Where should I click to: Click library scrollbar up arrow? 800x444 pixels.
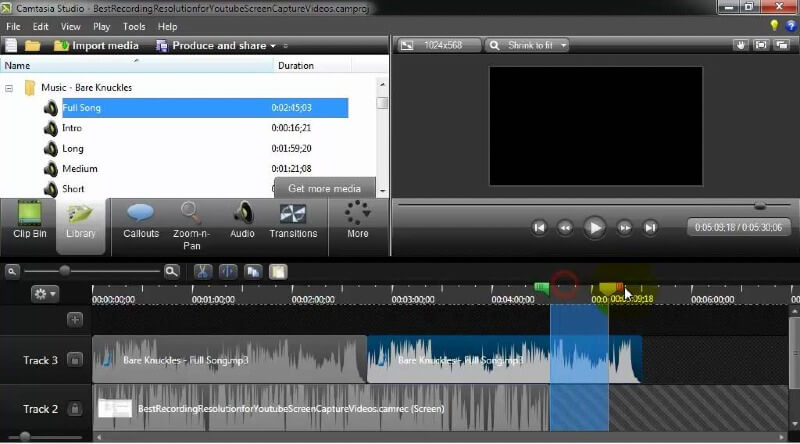[x=382, y=84]
